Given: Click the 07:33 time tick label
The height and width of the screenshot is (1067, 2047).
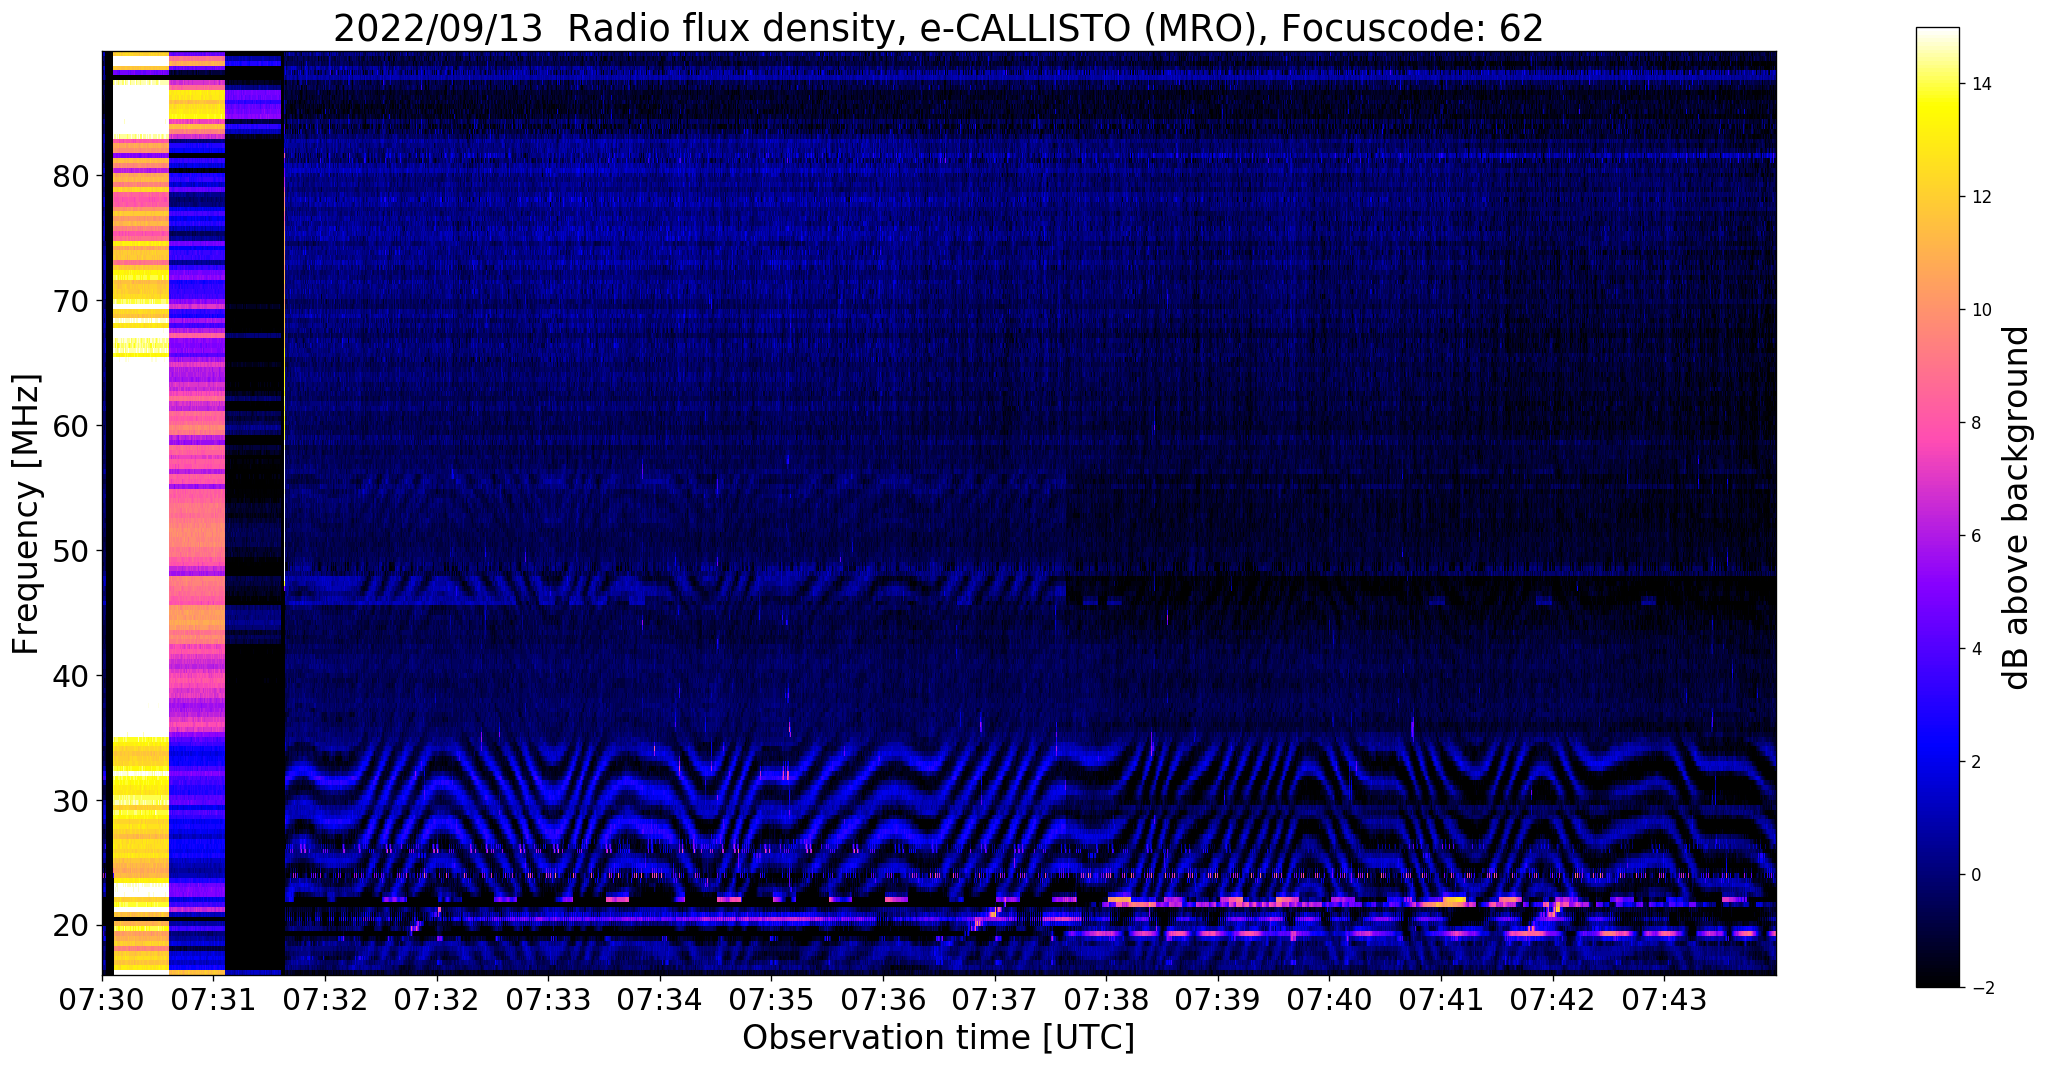Looking at the screenshot, I should (548, 999).
